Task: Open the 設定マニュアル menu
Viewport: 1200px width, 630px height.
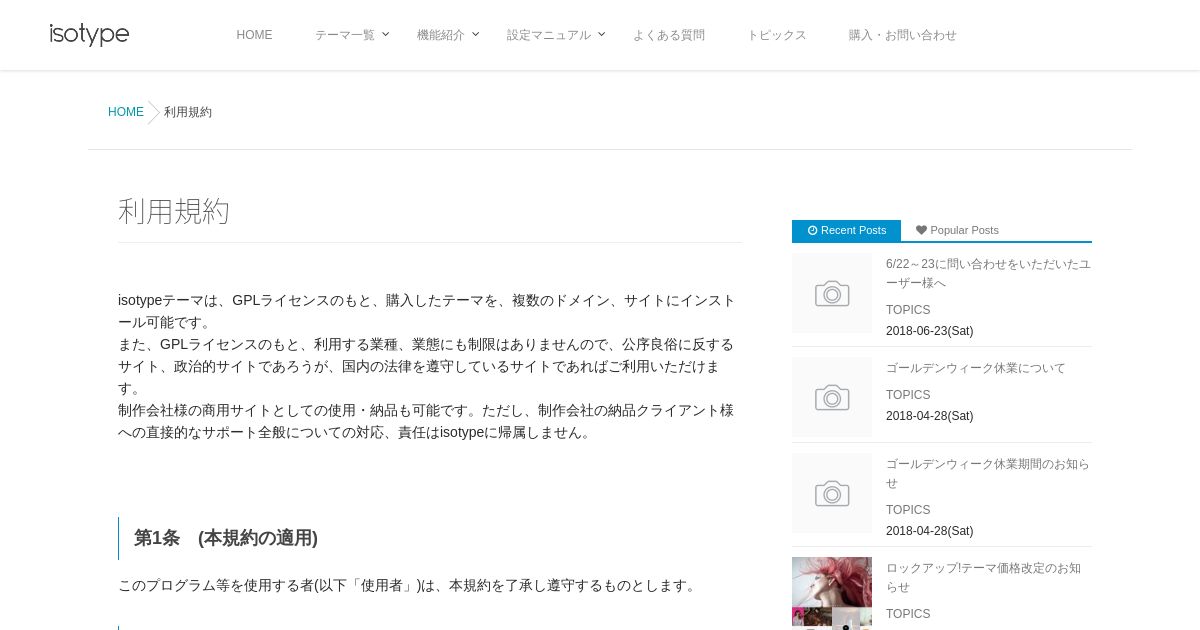Action: coord(549,35)
